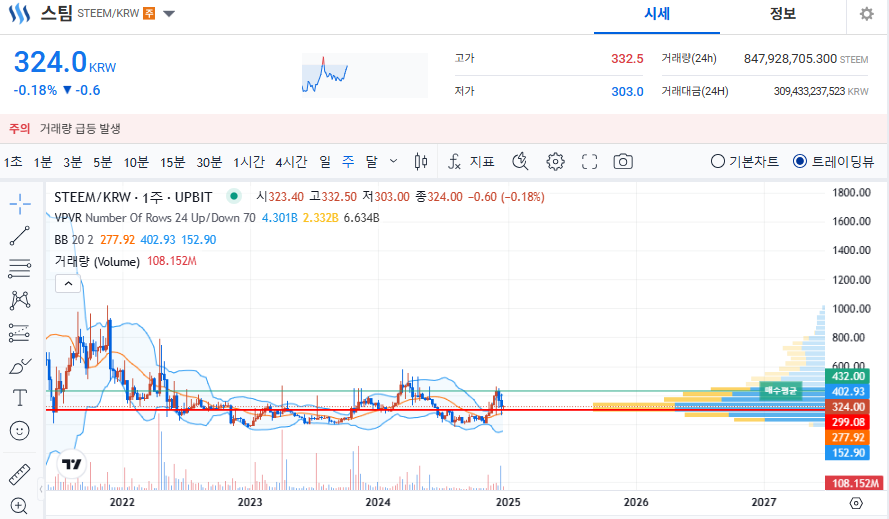
Task: Select the text annotation tool
Action: (20, 398)
